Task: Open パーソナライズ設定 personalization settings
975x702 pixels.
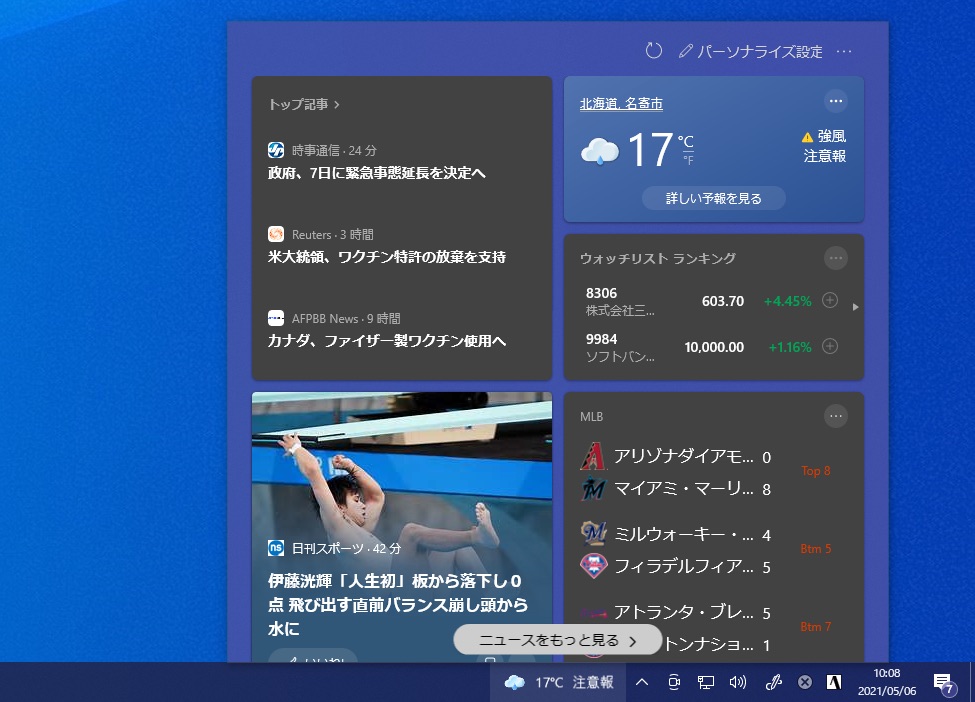Action: [x=751, y=52]
